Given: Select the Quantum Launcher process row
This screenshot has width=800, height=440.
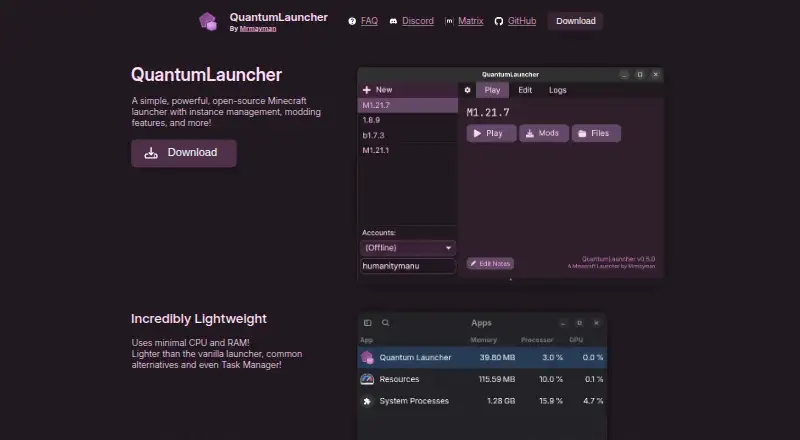Looking at the screenshot, I should (482, 357).
